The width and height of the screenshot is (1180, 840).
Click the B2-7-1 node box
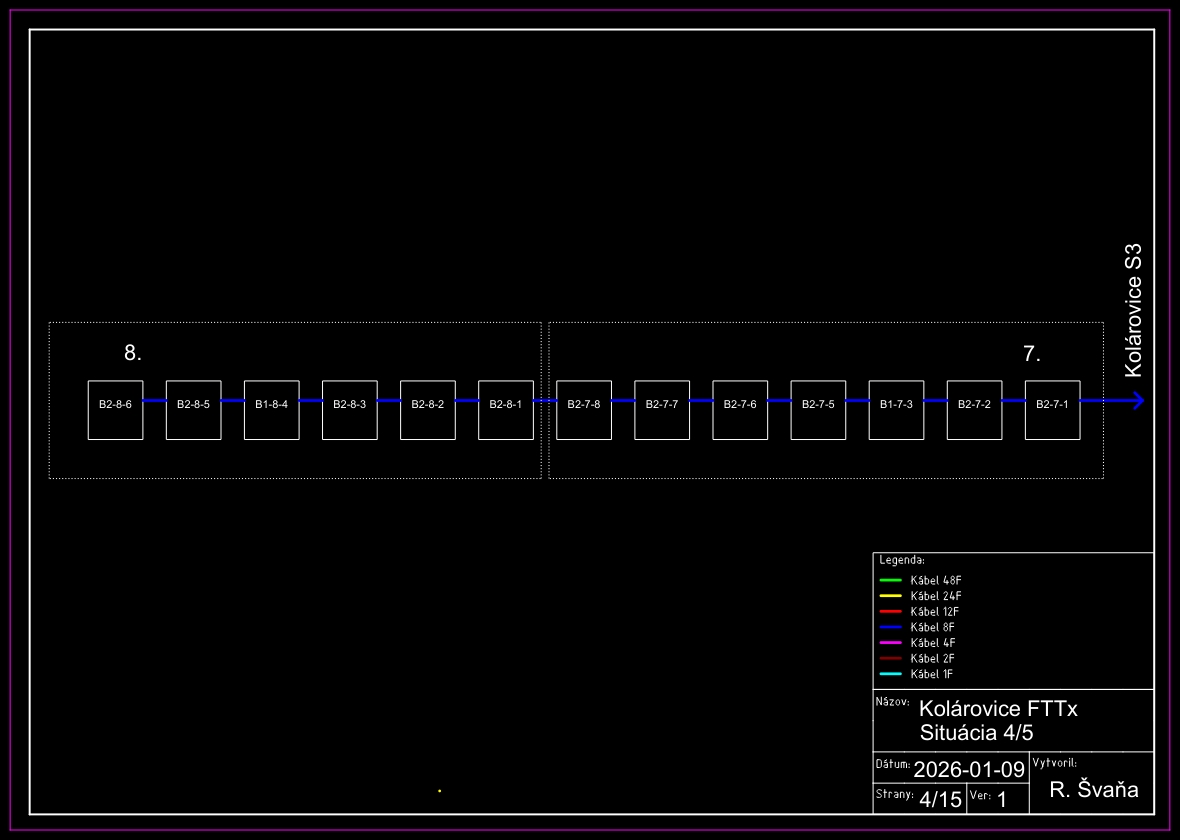(x=1052, y=410)
